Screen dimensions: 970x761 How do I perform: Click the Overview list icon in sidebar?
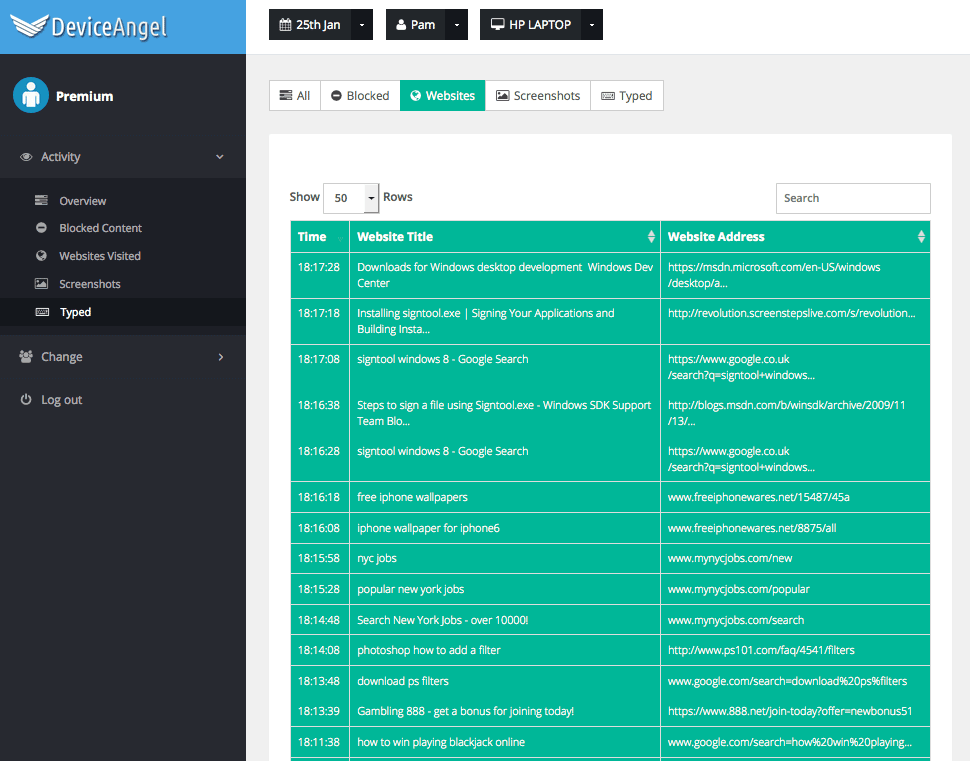(x=41, y=200)
